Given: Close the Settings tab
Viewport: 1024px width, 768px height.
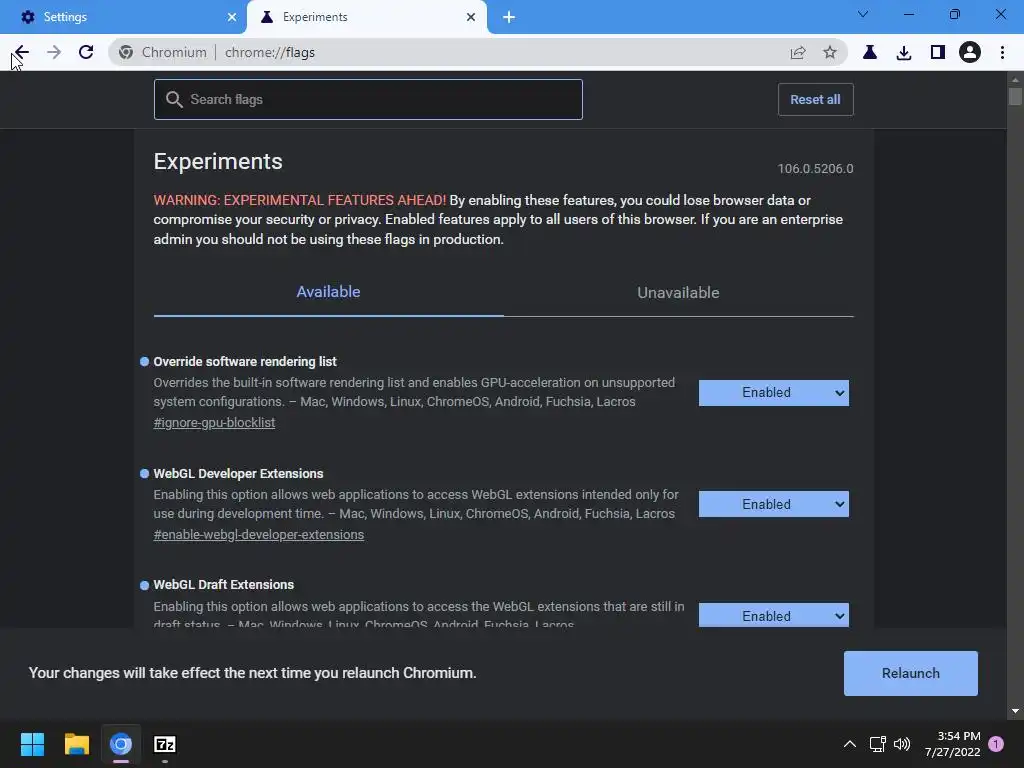Looking at the screenshot, I should click(232, 17).
